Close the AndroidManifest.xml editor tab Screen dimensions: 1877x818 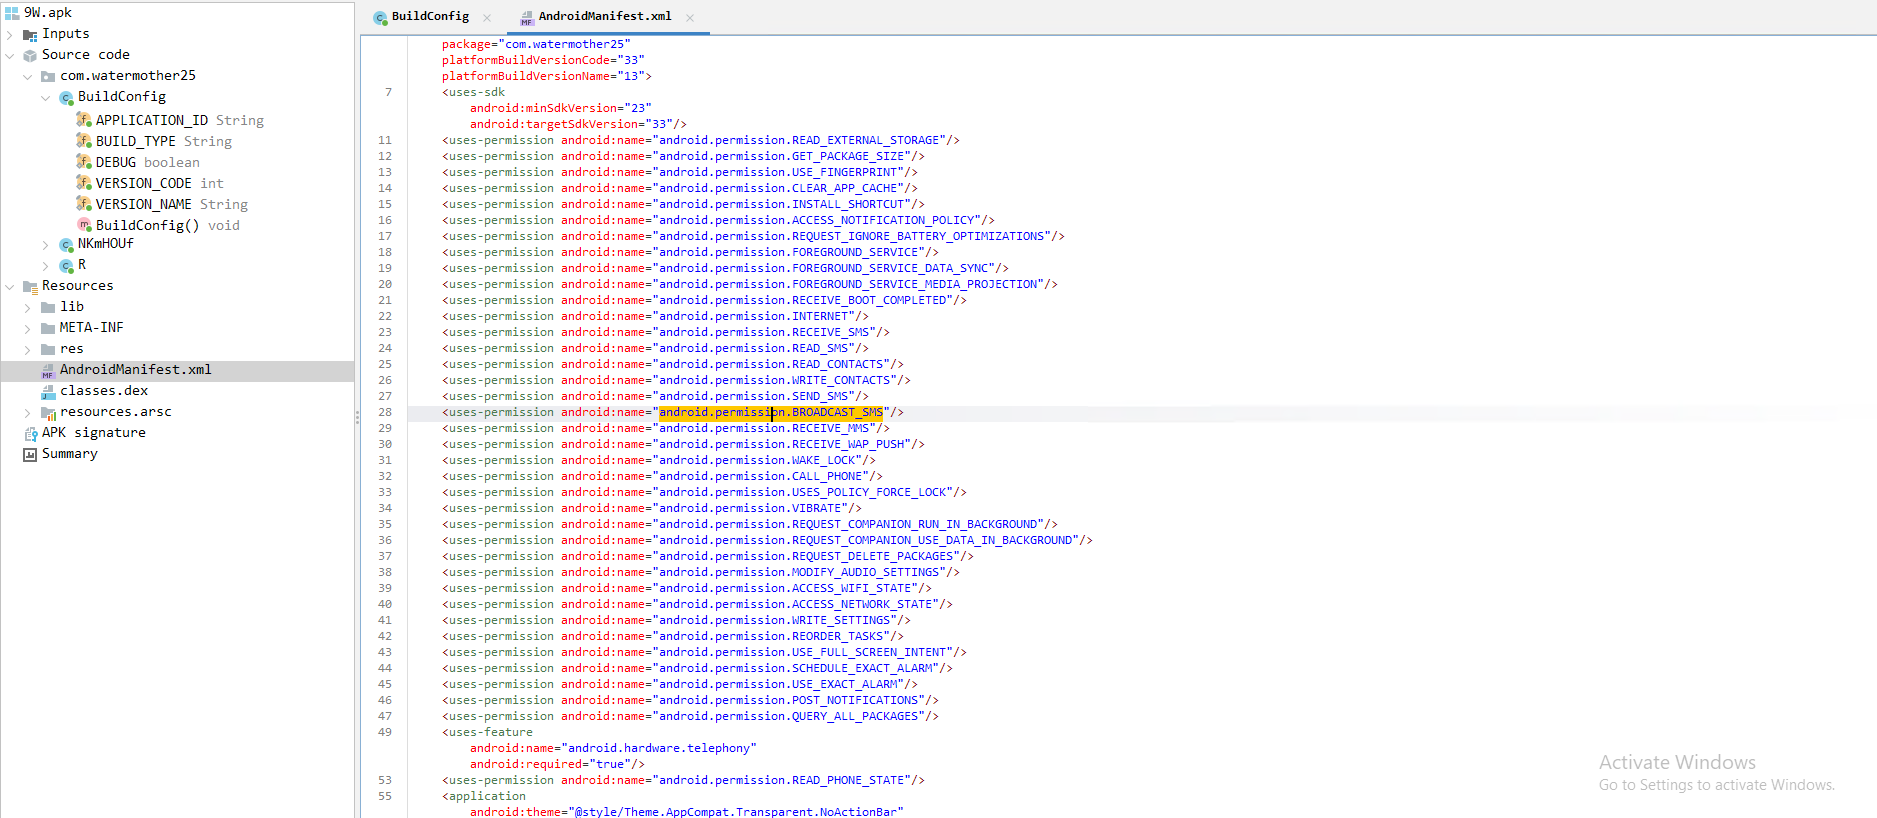point(690,18)
